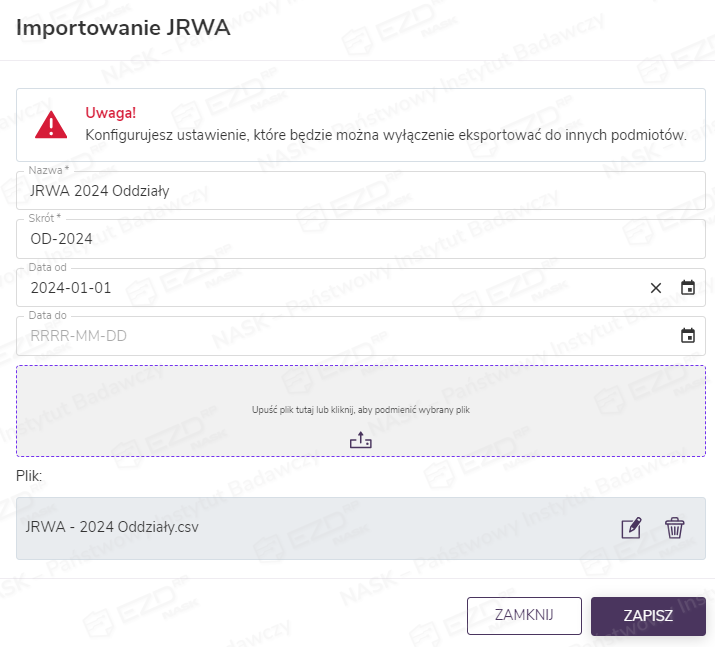
Task: Edit the JRWA - 2024 Oddziały.csv file
Action: click(631, 528)
